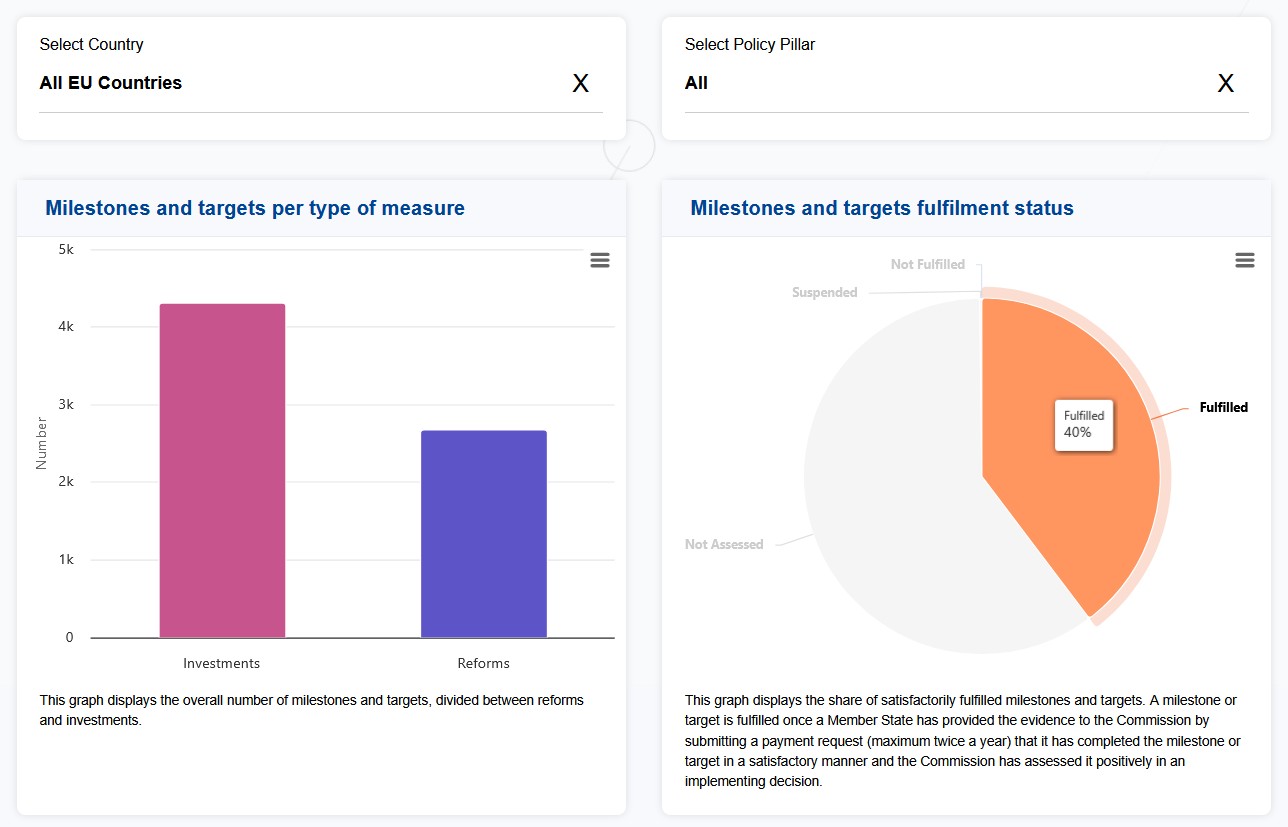The height and width of the screenshot is (827, 1288).
Task: Expand the Select Policy Pillar dropdown
Action: pos(940,83)
